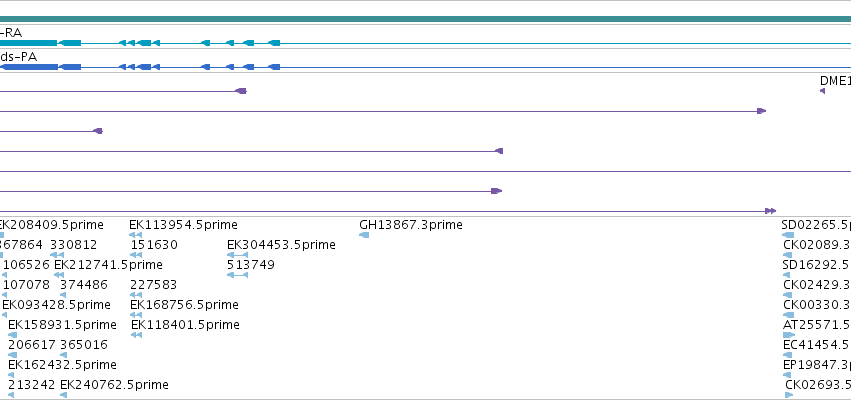
Task: Select the spliced glyph under 513749
Action: [x=237, y=275]
